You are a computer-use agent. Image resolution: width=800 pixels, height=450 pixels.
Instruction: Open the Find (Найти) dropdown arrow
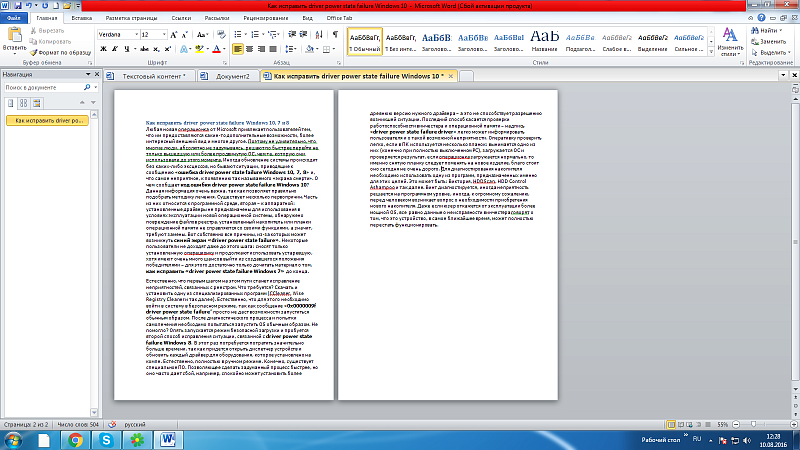coord(781,31)
